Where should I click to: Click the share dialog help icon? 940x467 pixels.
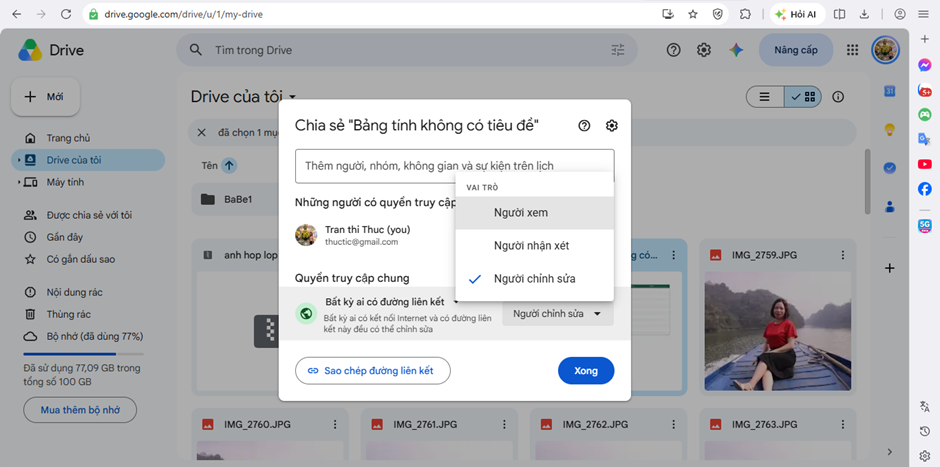click(584, 125)
